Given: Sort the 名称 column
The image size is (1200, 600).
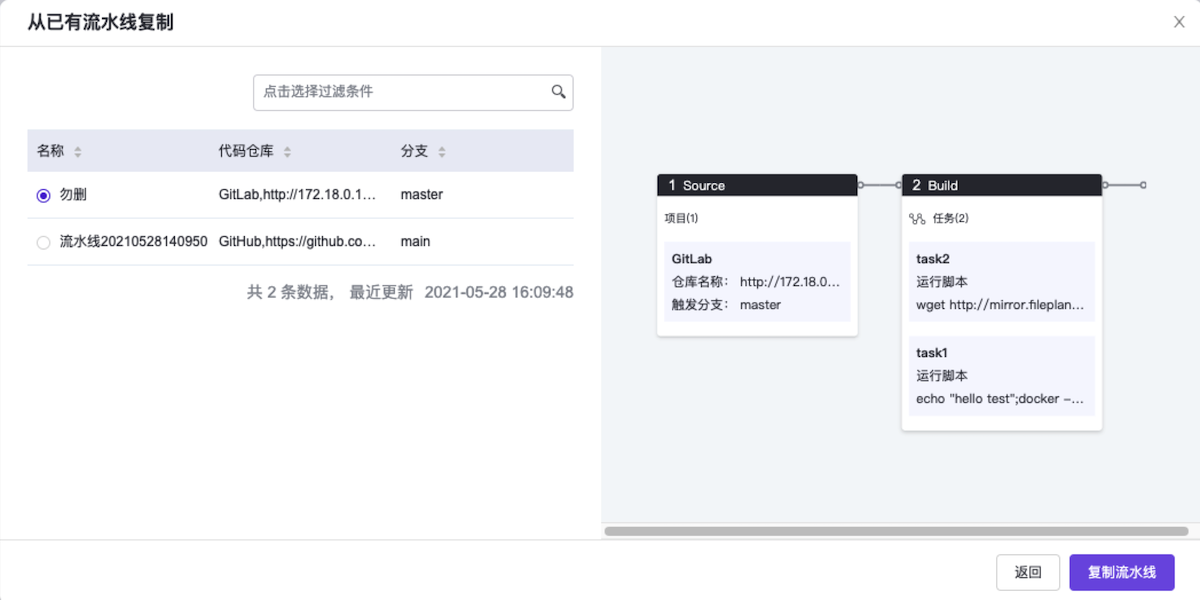Looking at the screenshot, I should pos(78,152).
